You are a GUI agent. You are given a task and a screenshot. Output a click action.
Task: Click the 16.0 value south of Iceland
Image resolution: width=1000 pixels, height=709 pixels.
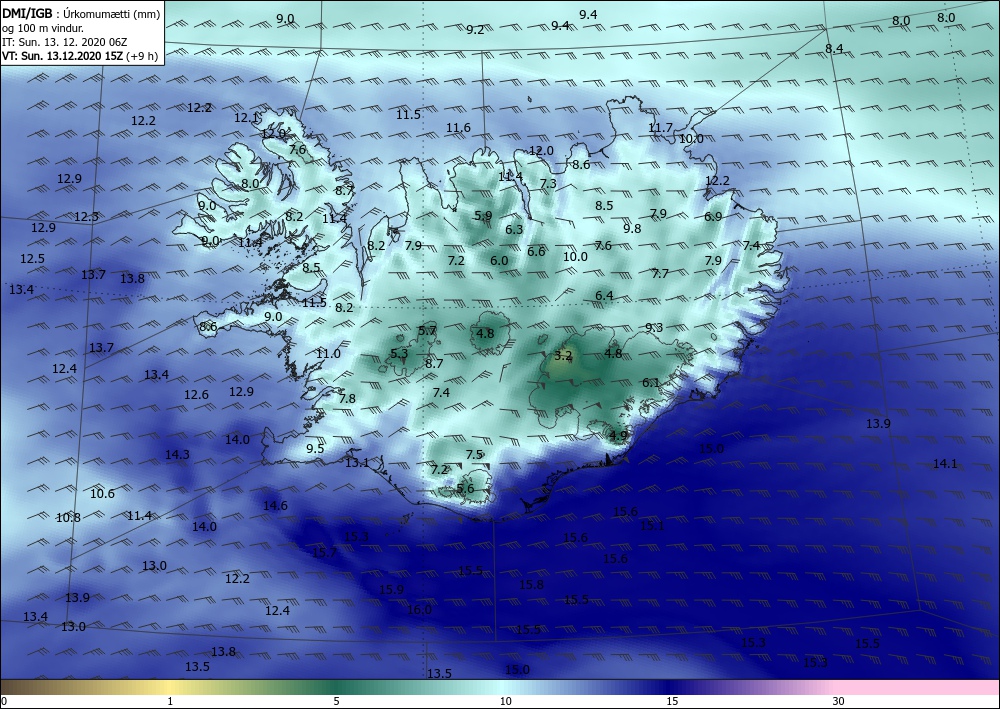click(x=419, y=610)
